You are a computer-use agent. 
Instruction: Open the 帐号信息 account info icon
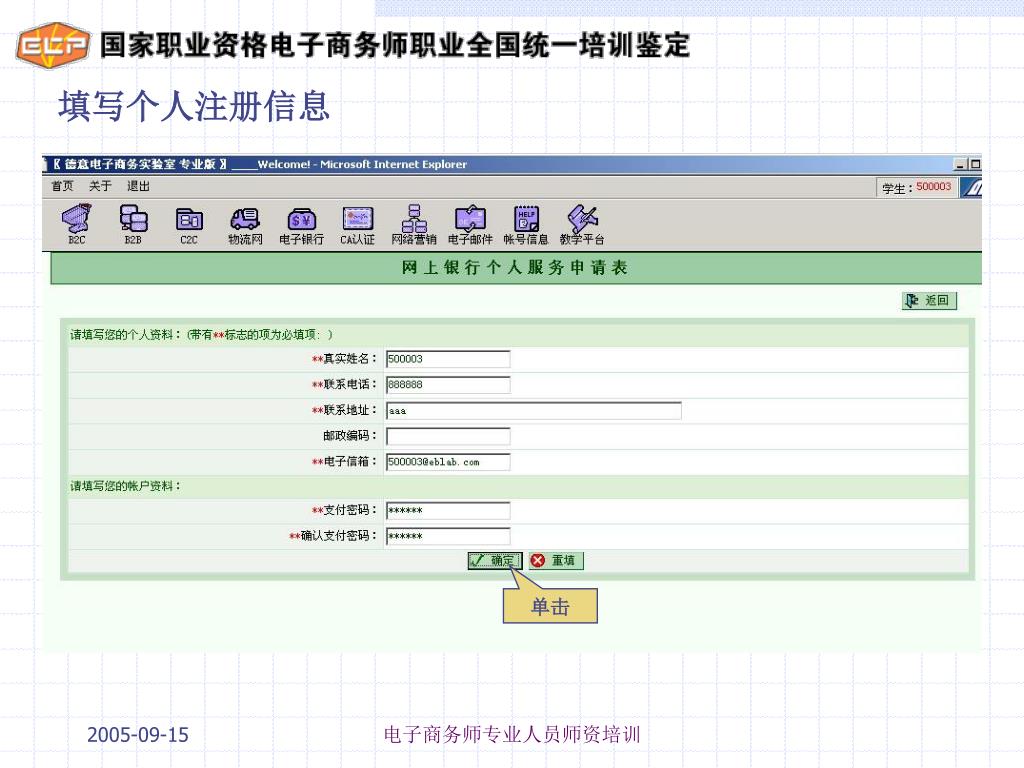coord(526,224)
